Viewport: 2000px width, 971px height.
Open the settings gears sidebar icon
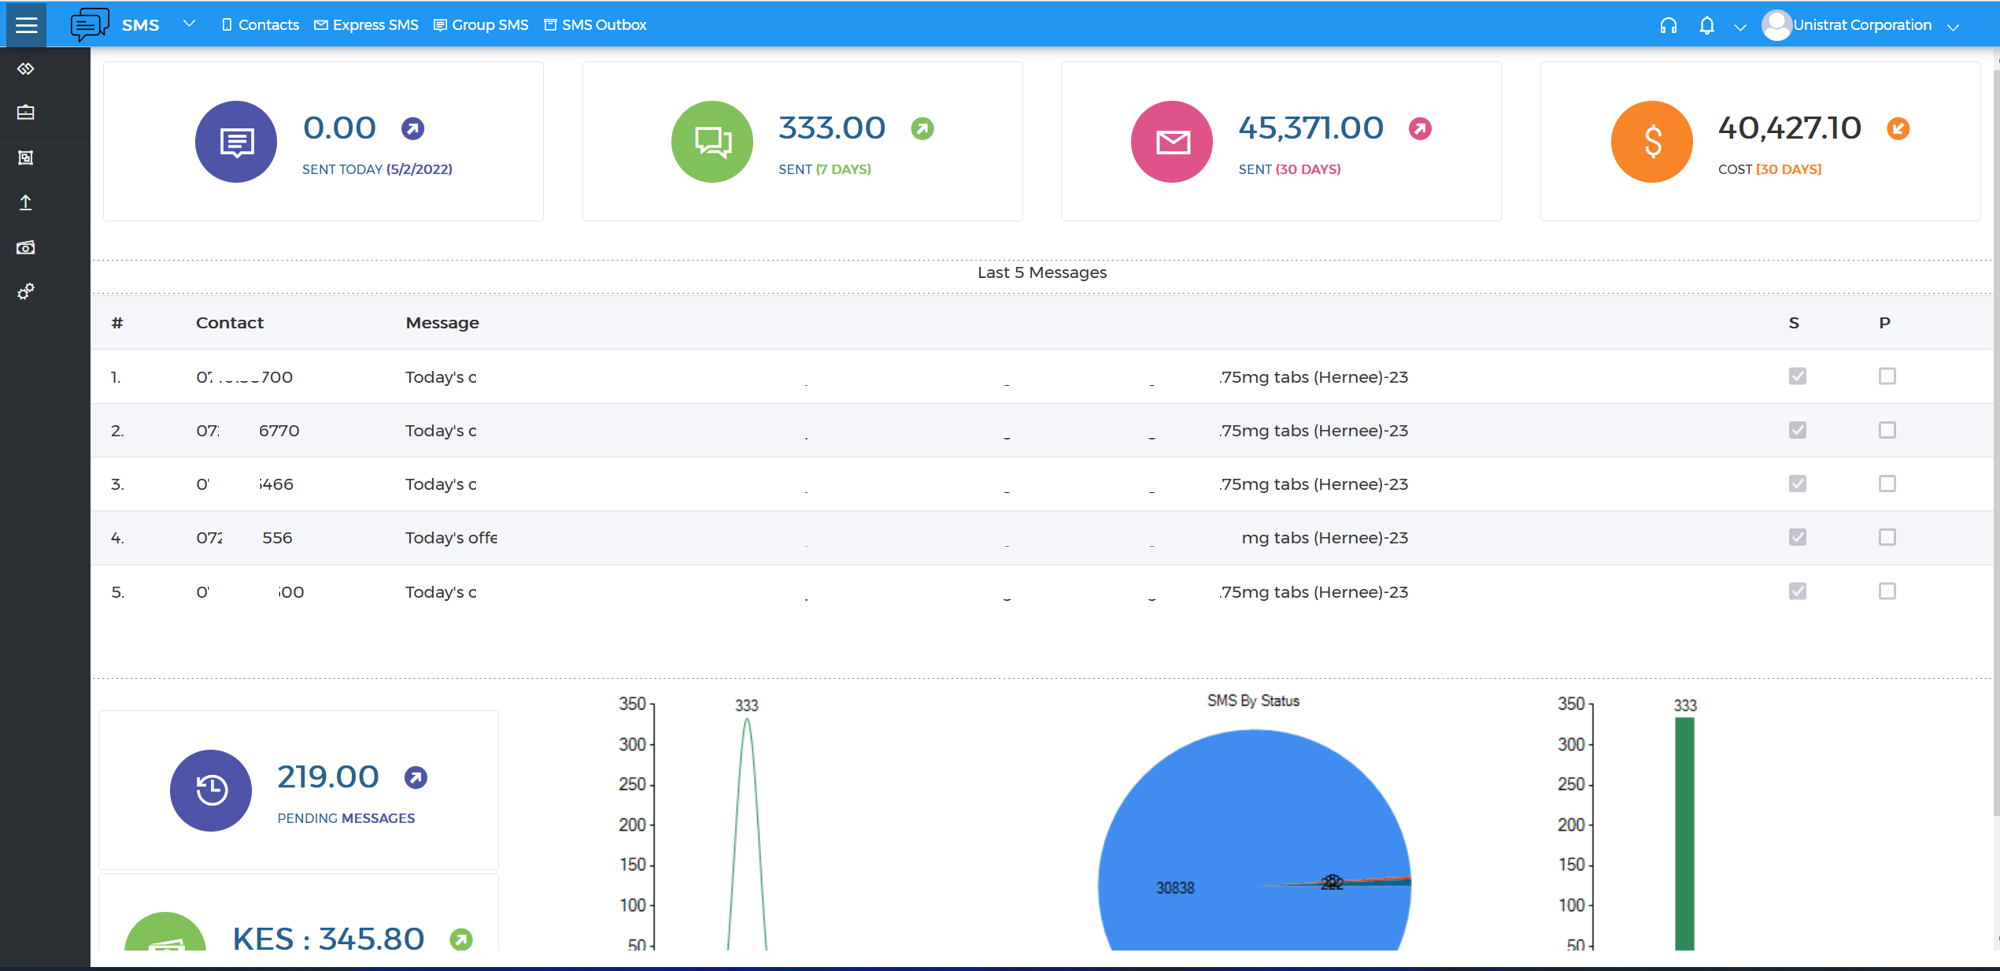click(x=26, y=291)
